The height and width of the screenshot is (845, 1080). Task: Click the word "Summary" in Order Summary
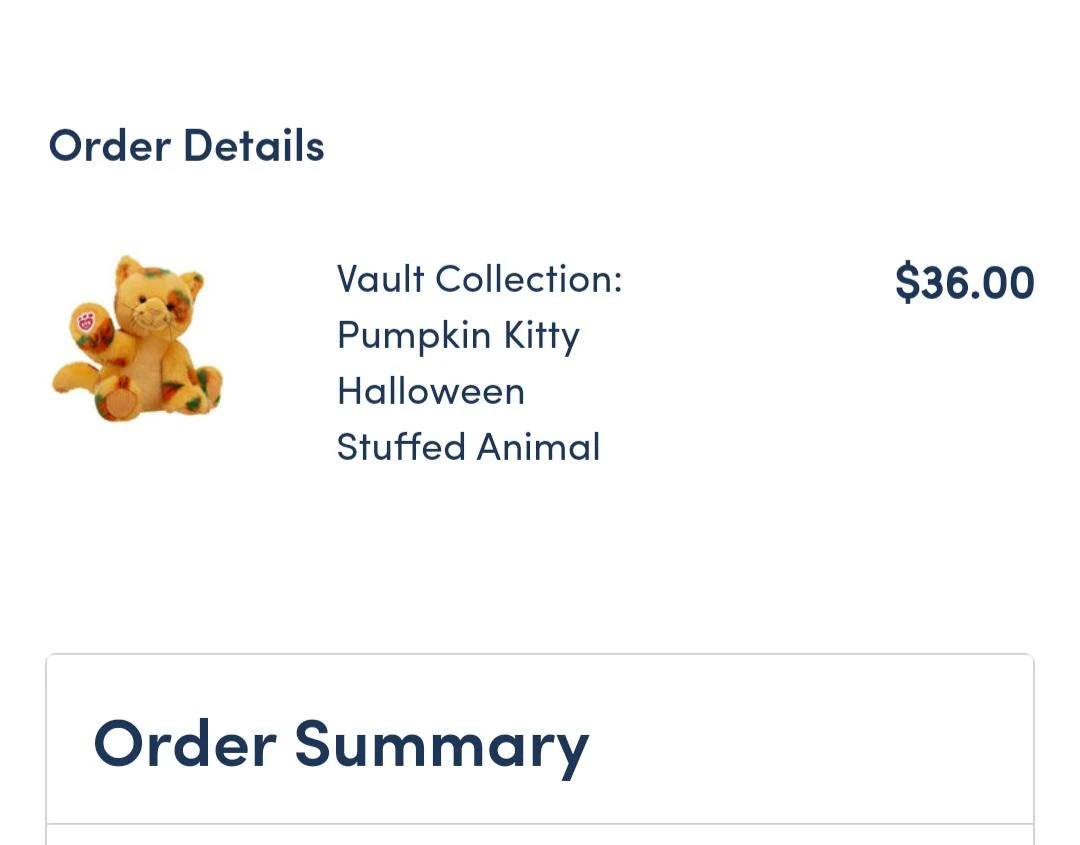(x=441, y=744)
